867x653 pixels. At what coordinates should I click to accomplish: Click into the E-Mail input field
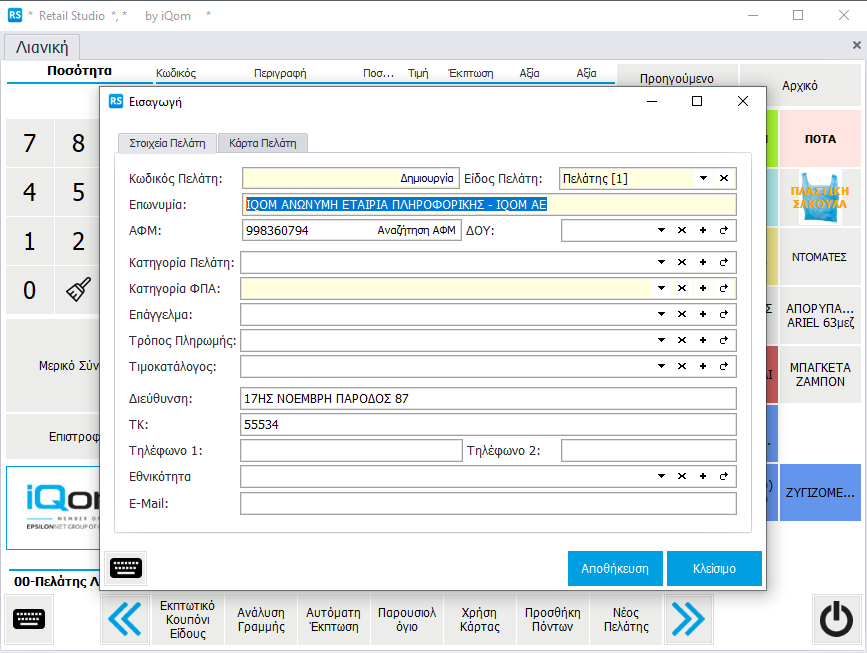click(x=488, y=503)
